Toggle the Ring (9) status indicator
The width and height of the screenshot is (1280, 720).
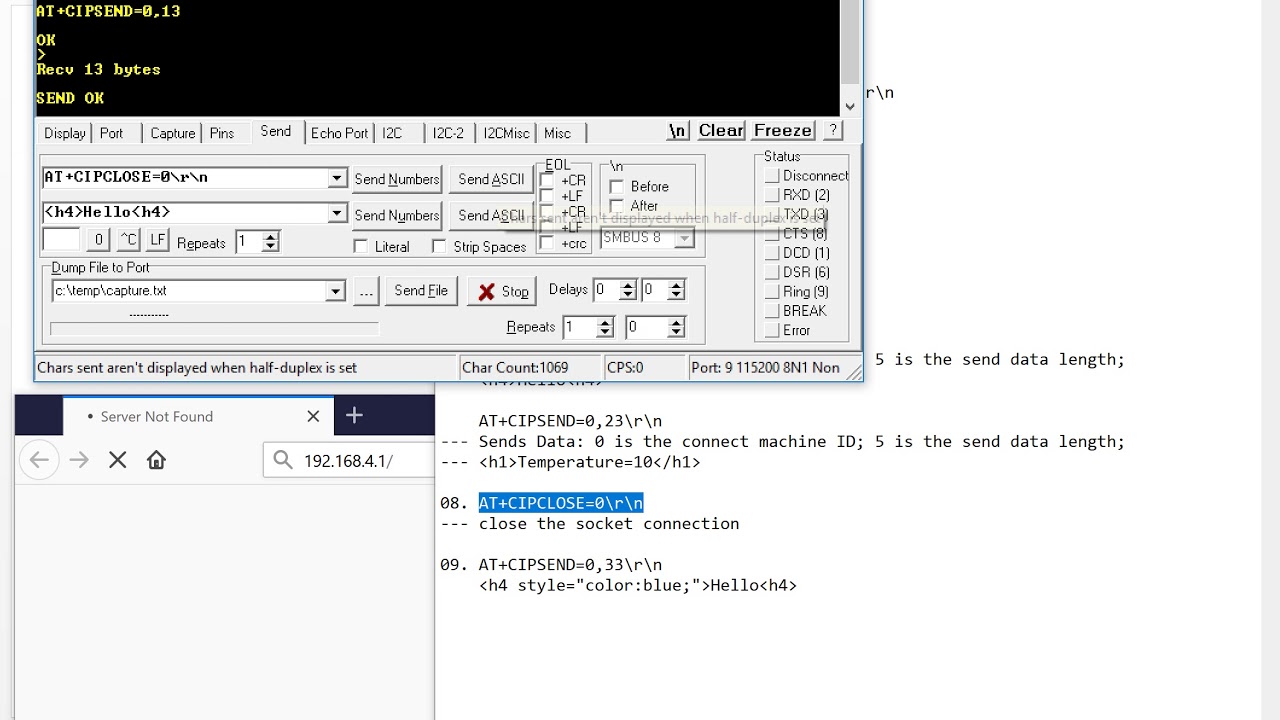[772, 292]
